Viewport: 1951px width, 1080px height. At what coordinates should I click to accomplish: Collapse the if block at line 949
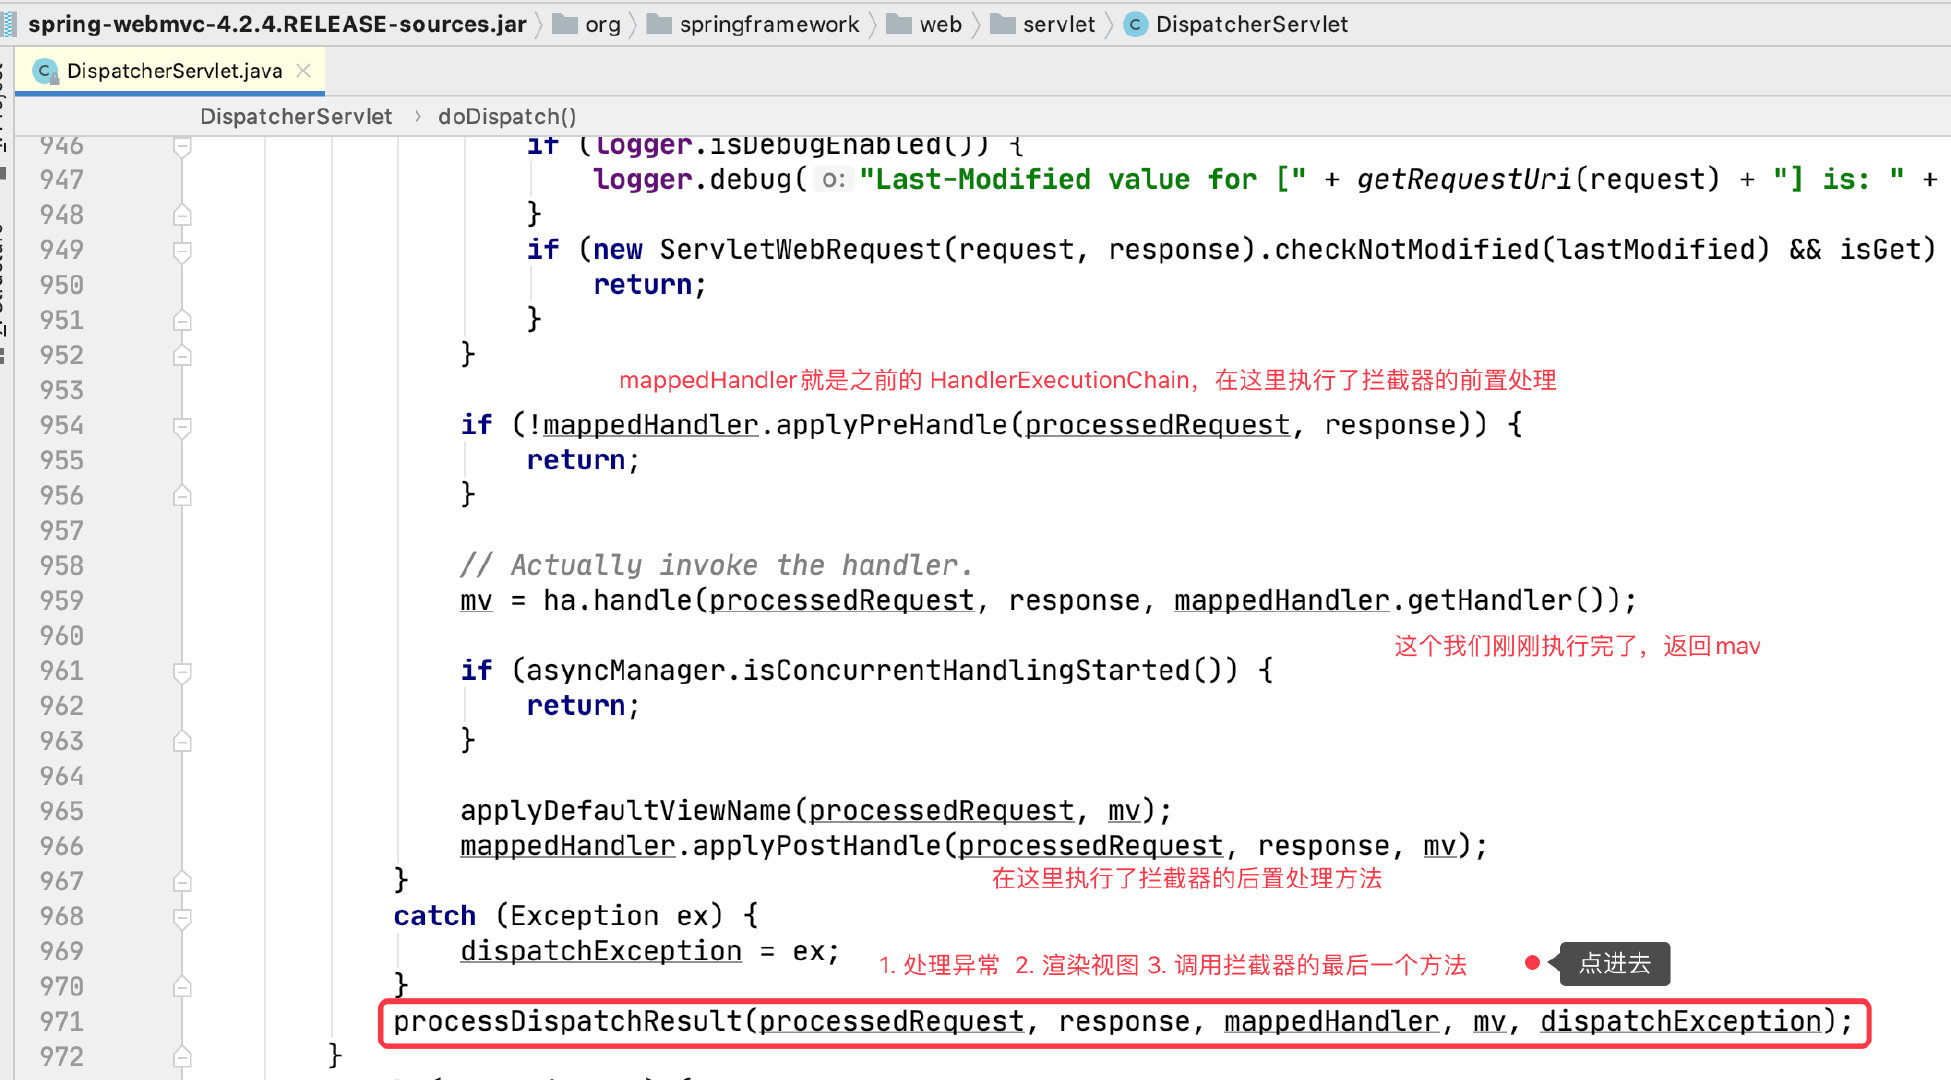tap(182, 250)
